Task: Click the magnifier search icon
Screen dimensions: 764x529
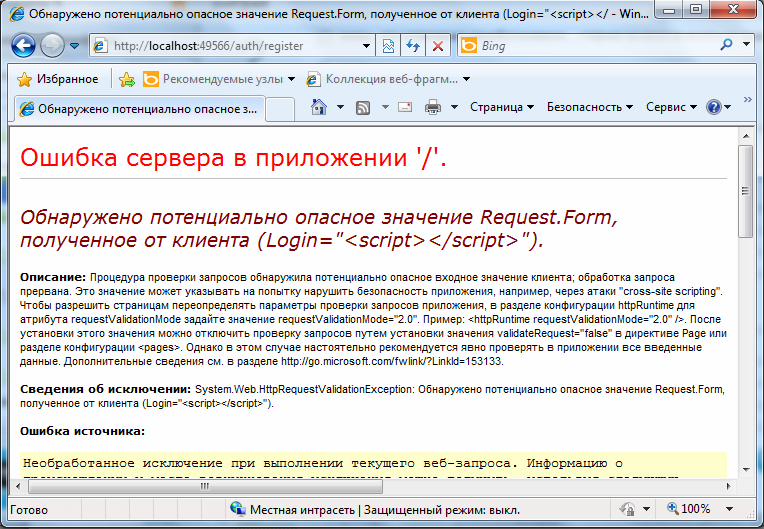Action: click(x=726, y=45)
